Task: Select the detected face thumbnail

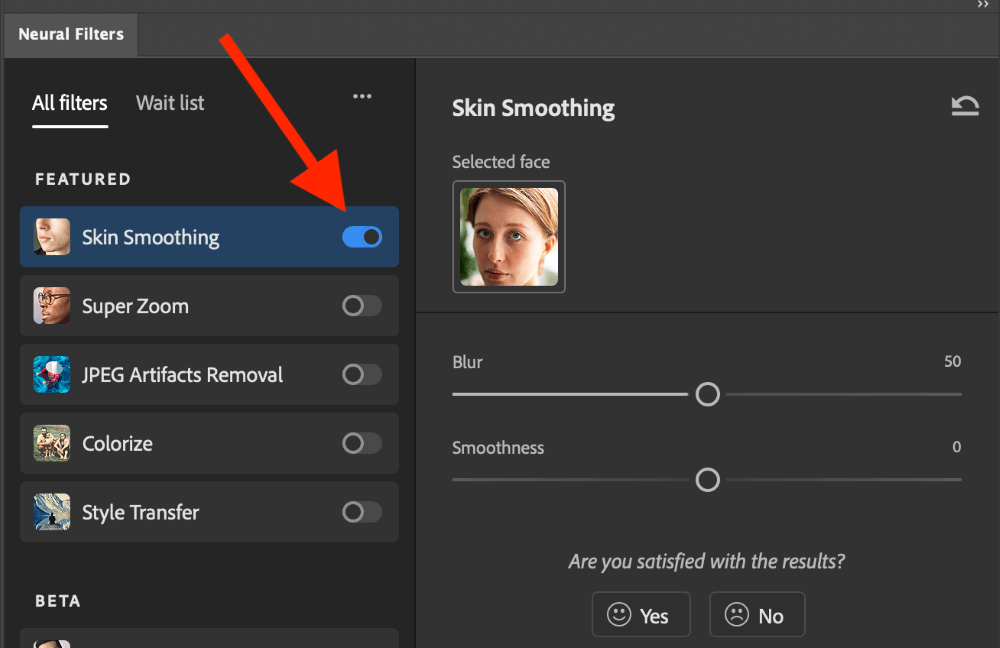Action: coord(509,237)
